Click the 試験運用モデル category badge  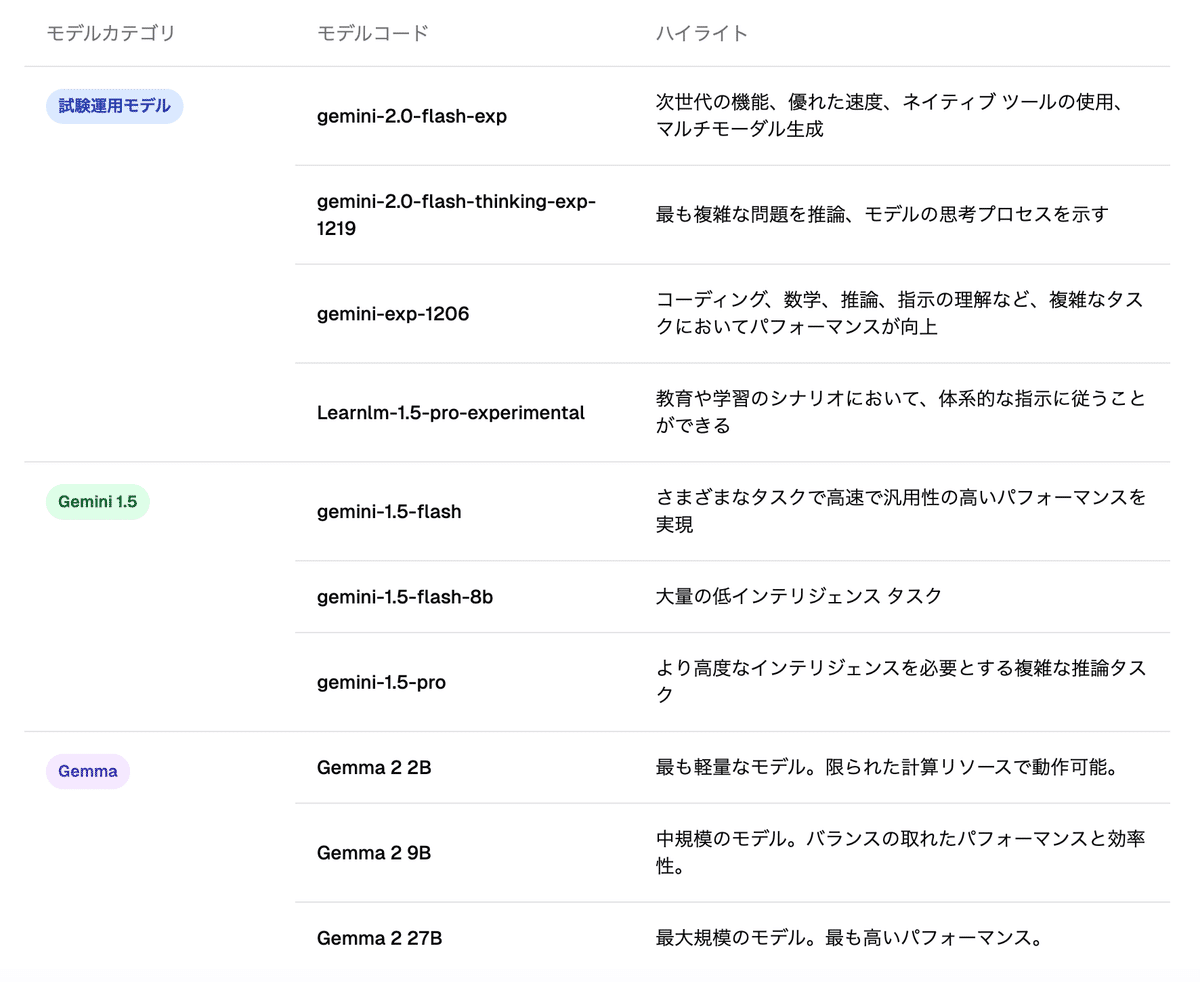pyautogui.click(x=114, y=106)
